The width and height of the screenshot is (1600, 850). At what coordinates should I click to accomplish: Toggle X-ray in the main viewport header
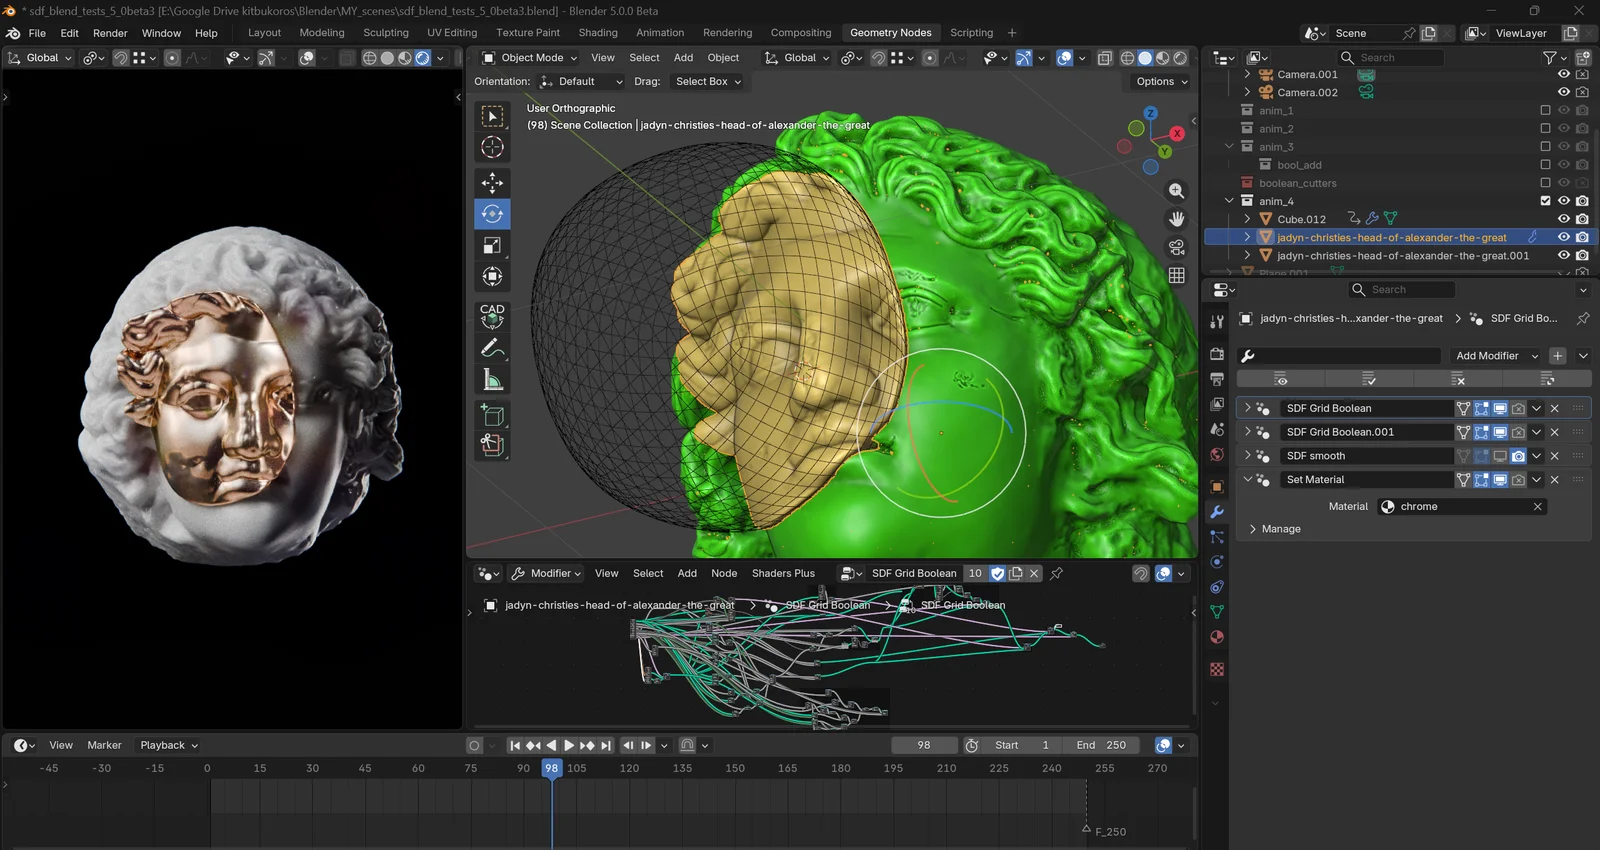(1104, 58)
